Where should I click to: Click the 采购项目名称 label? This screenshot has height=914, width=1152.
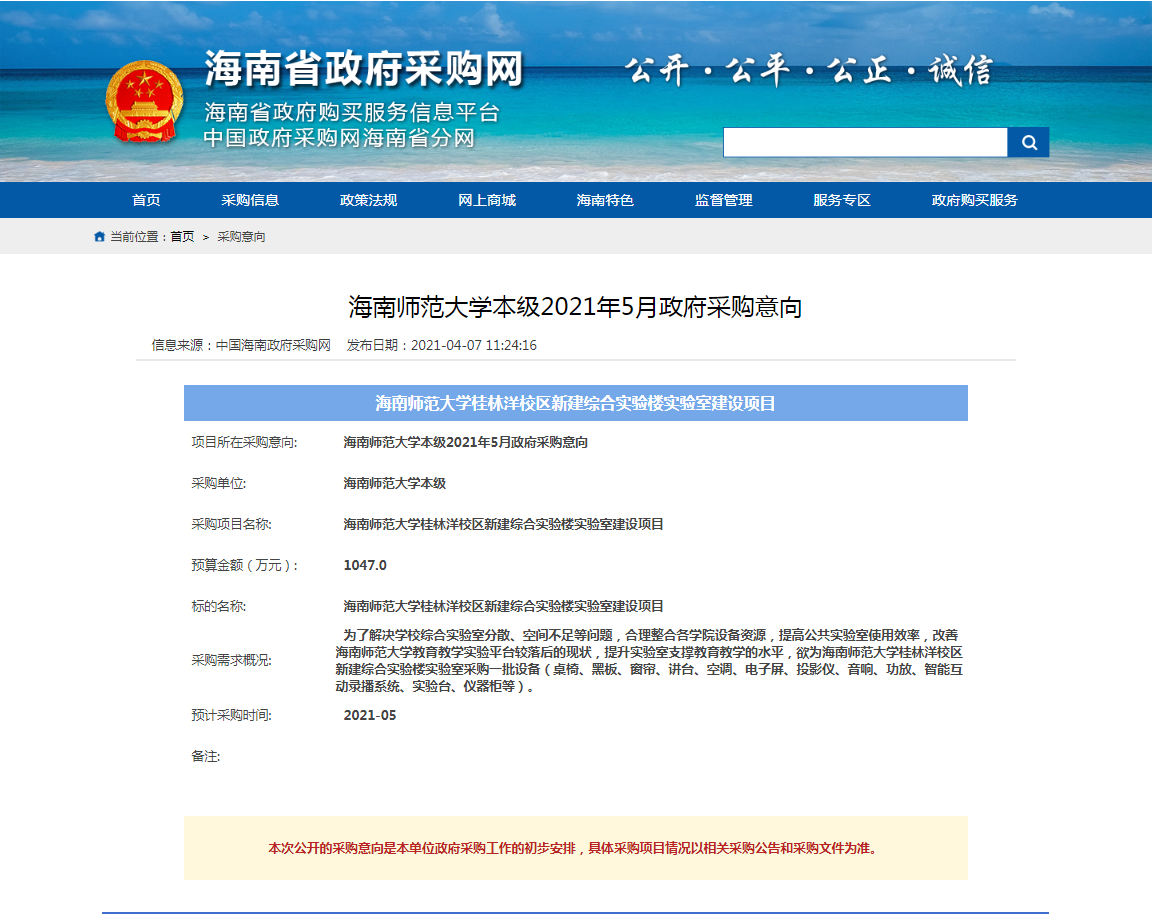pos(231,524)
